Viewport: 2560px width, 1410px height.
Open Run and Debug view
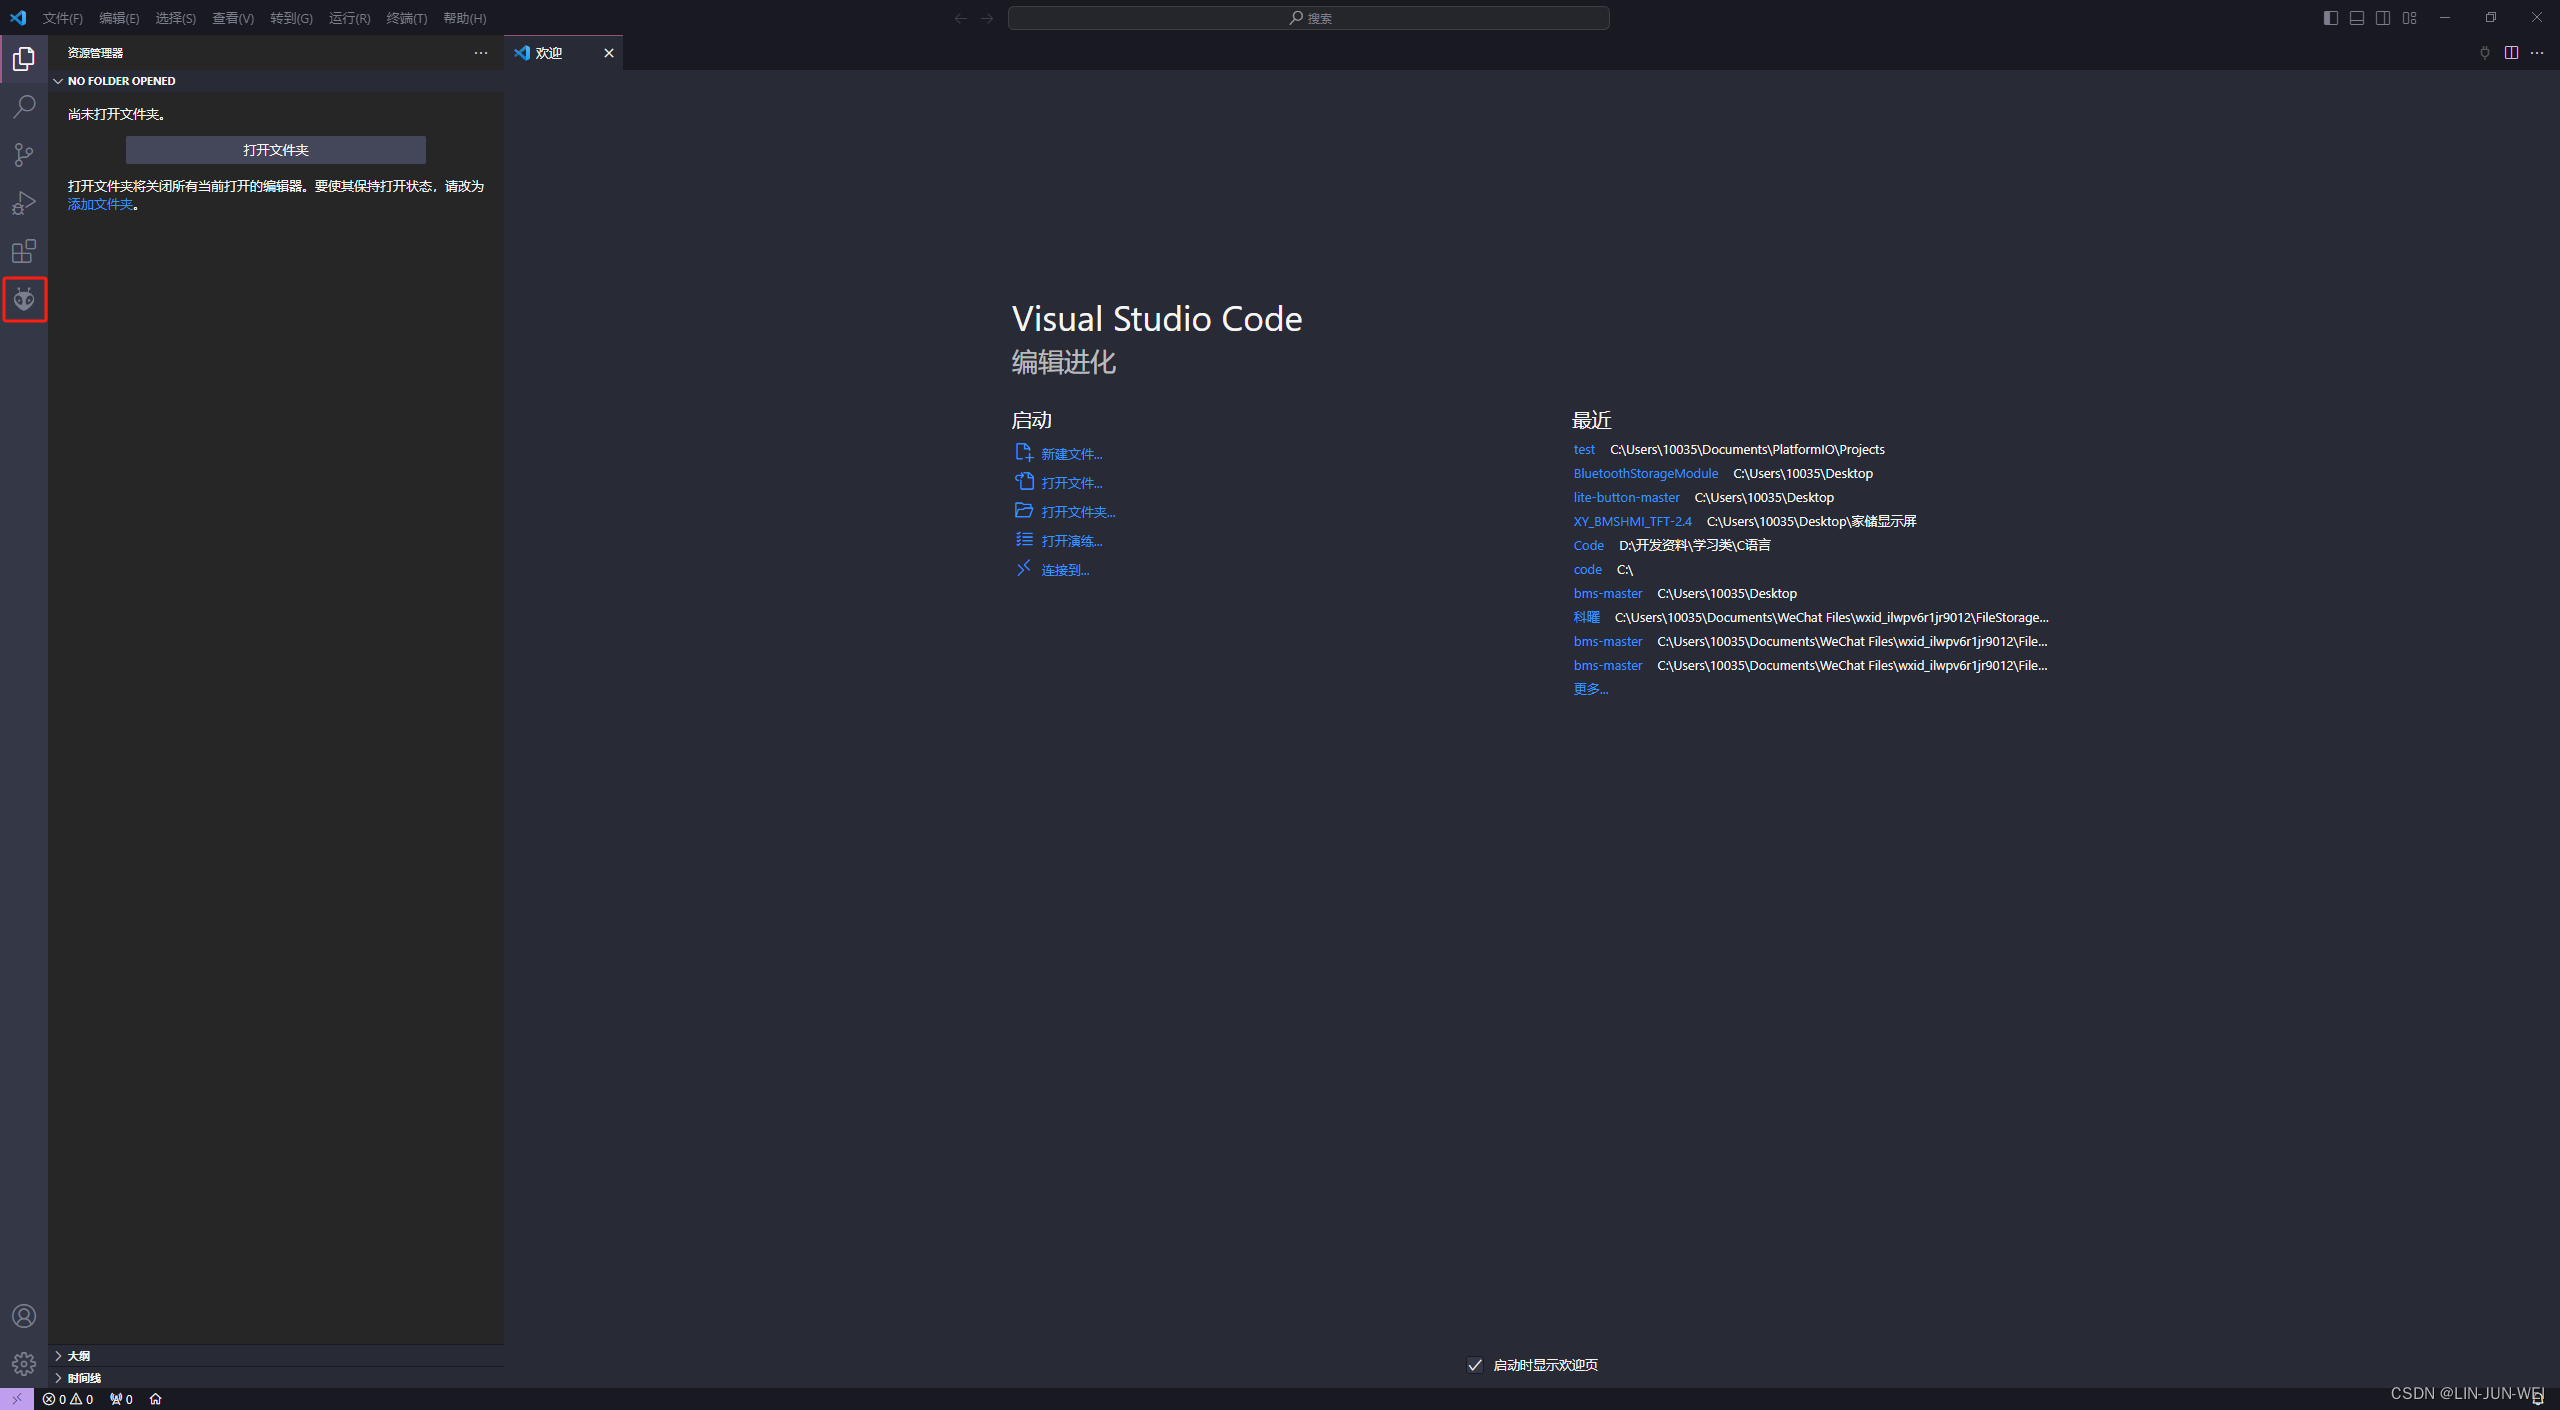click(x=24, y=203)
